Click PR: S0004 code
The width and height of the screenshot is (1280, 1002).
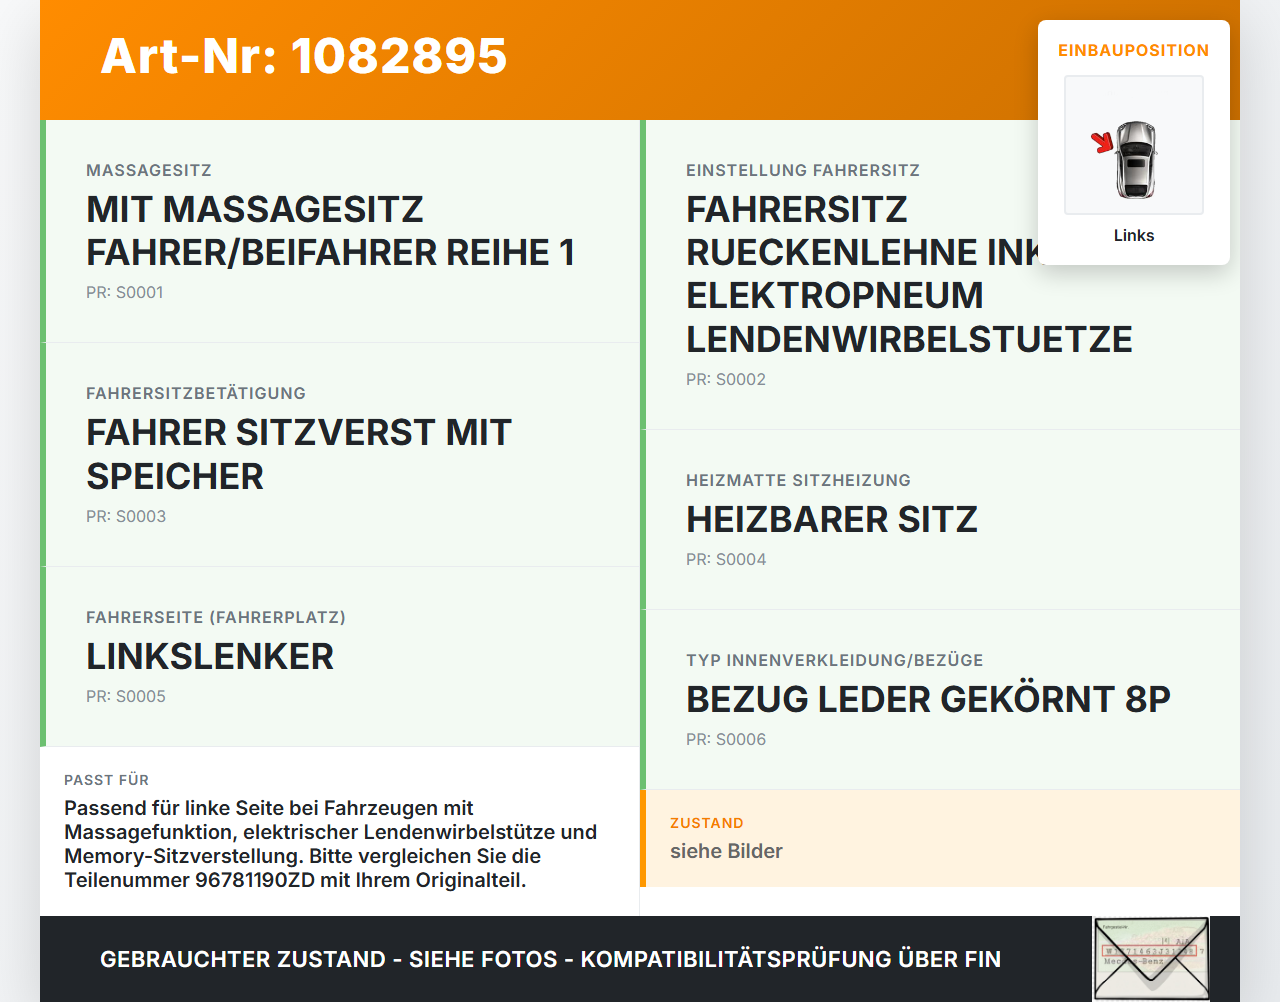726,559
